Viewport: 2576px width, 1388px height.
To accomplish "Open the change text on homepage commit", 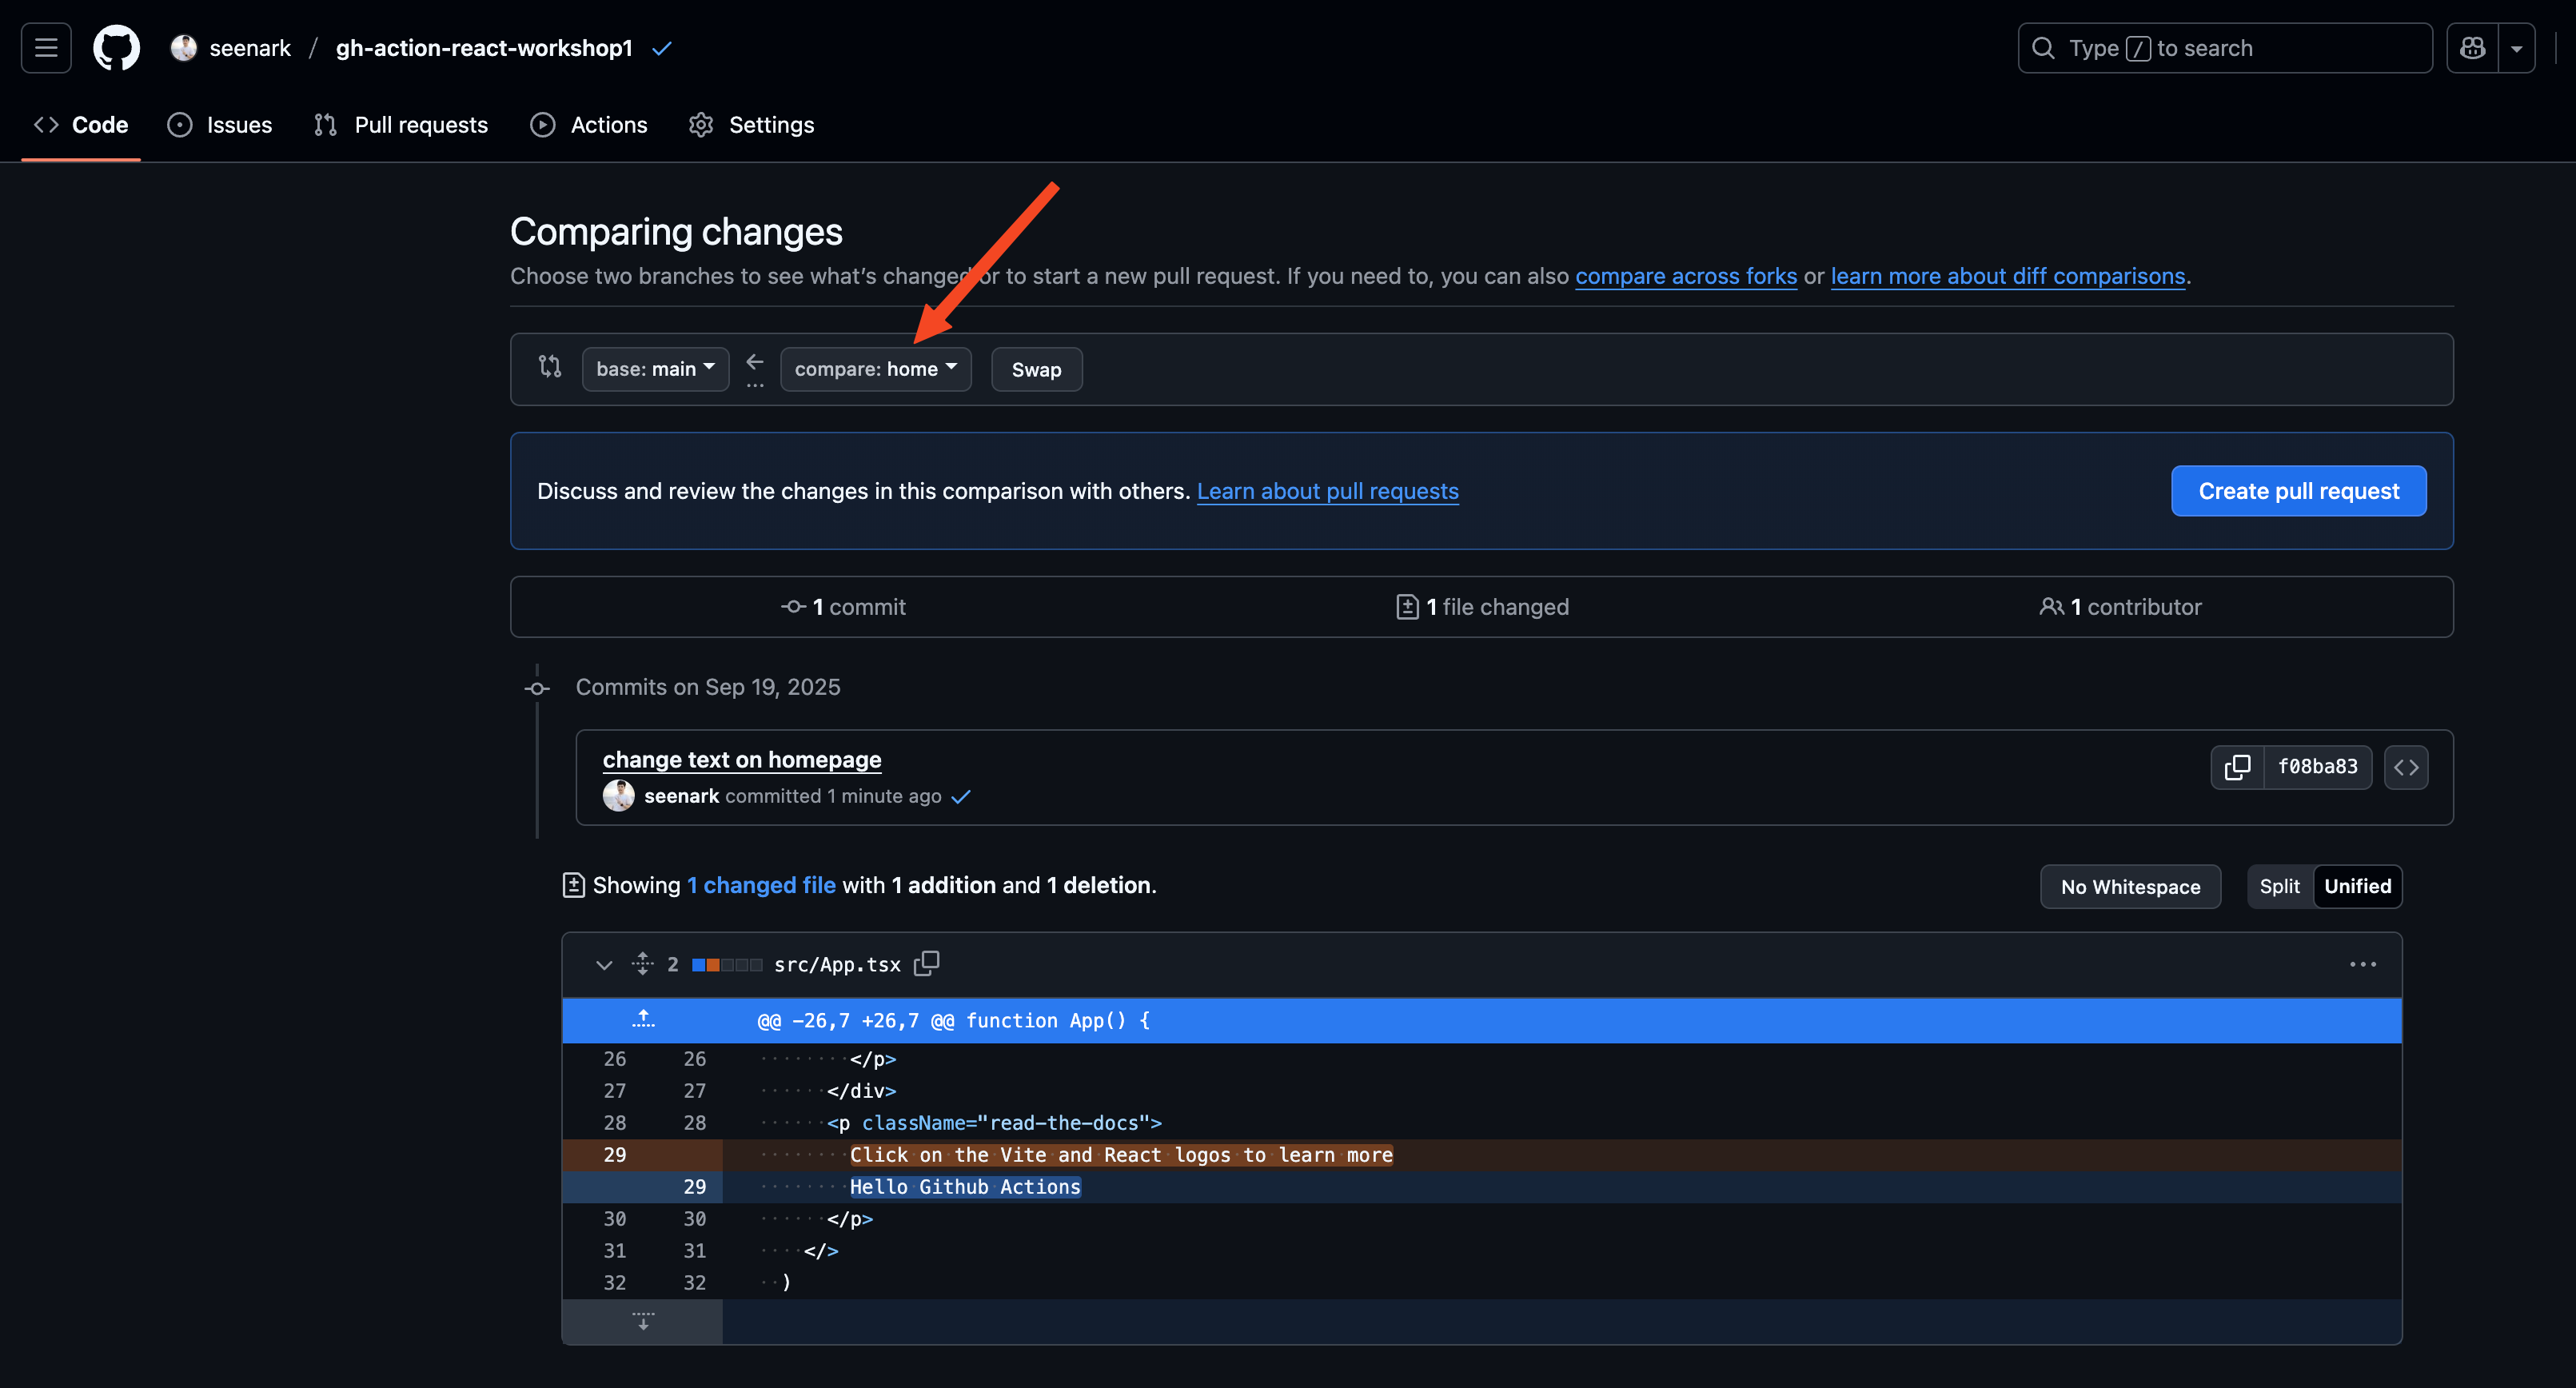I will (x=741, y=759).
